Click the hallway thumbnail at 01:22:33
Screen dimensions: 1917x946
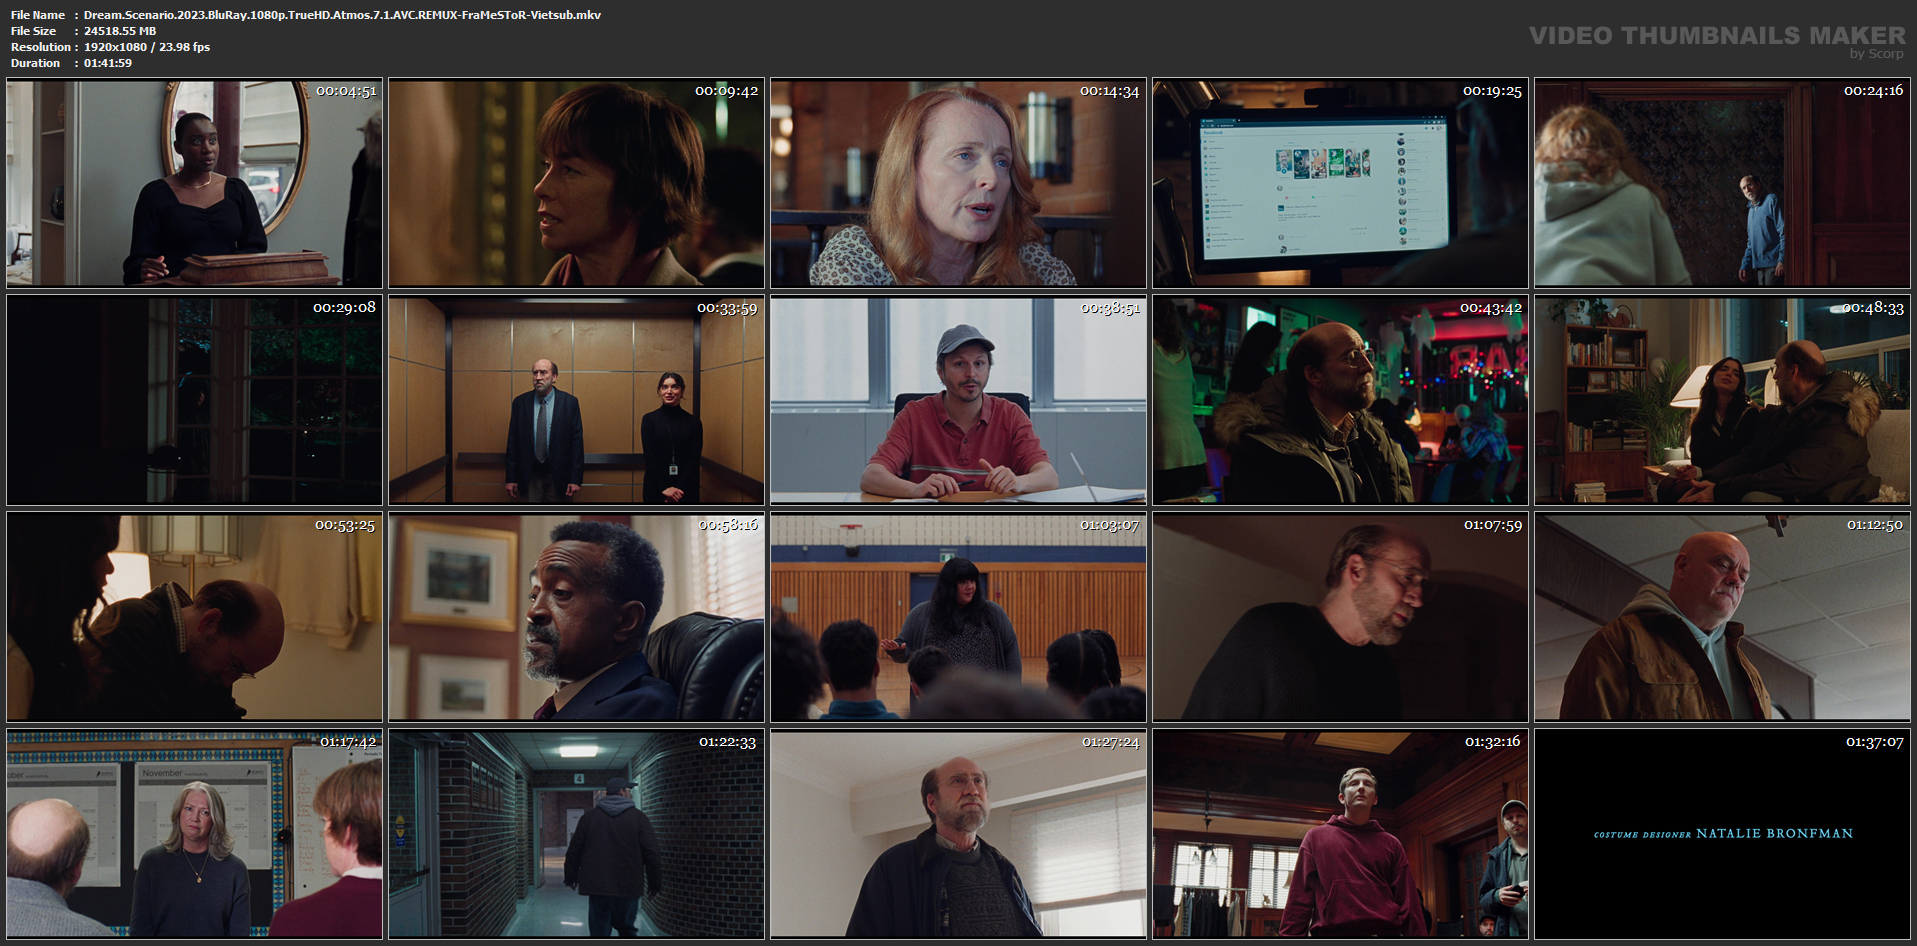[x=576, y=834]
